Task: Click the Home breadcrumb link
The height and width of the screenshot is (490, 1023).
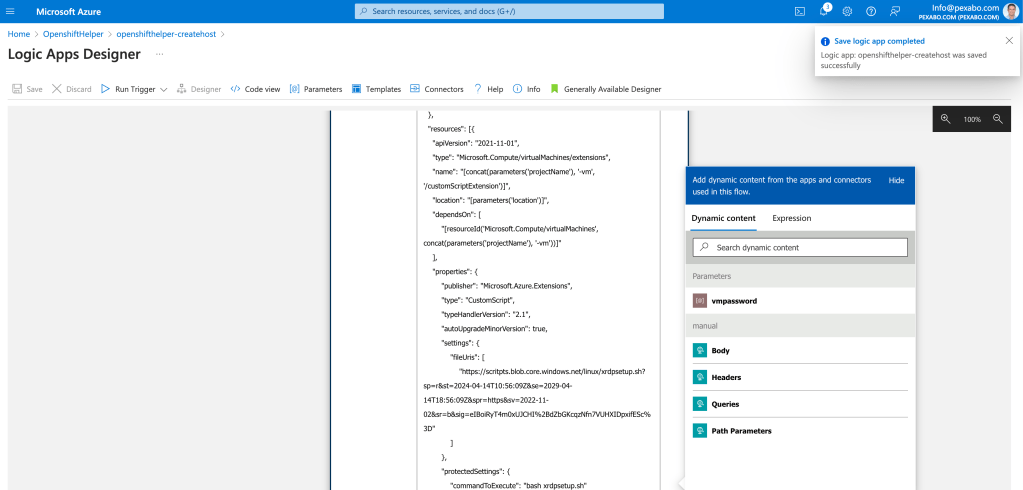Action: 19,34
